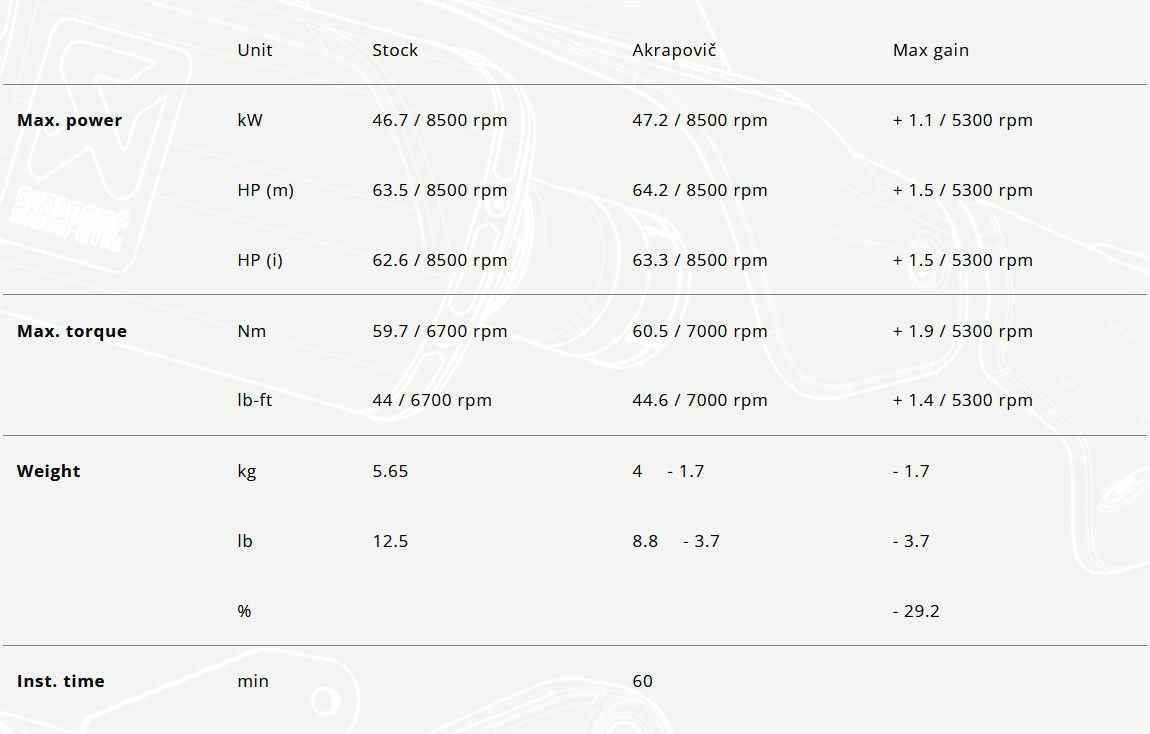Screen dimensions: 1150x734
Task: Click the "Inst. time" row label
Action: pyautogui.click(x=60, y=681)
